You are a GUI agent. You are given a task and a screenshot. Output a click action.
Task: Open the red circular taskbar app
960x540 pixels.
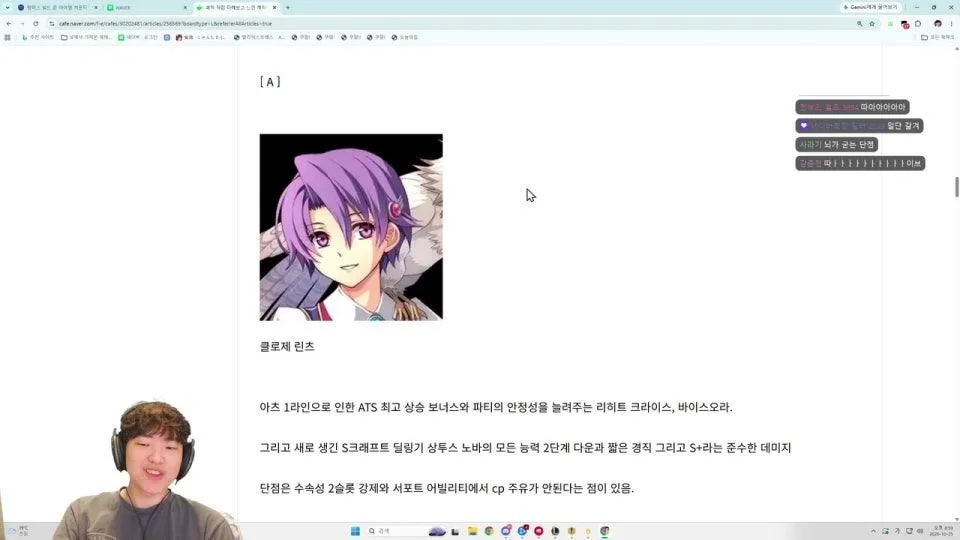pos(539,531)
